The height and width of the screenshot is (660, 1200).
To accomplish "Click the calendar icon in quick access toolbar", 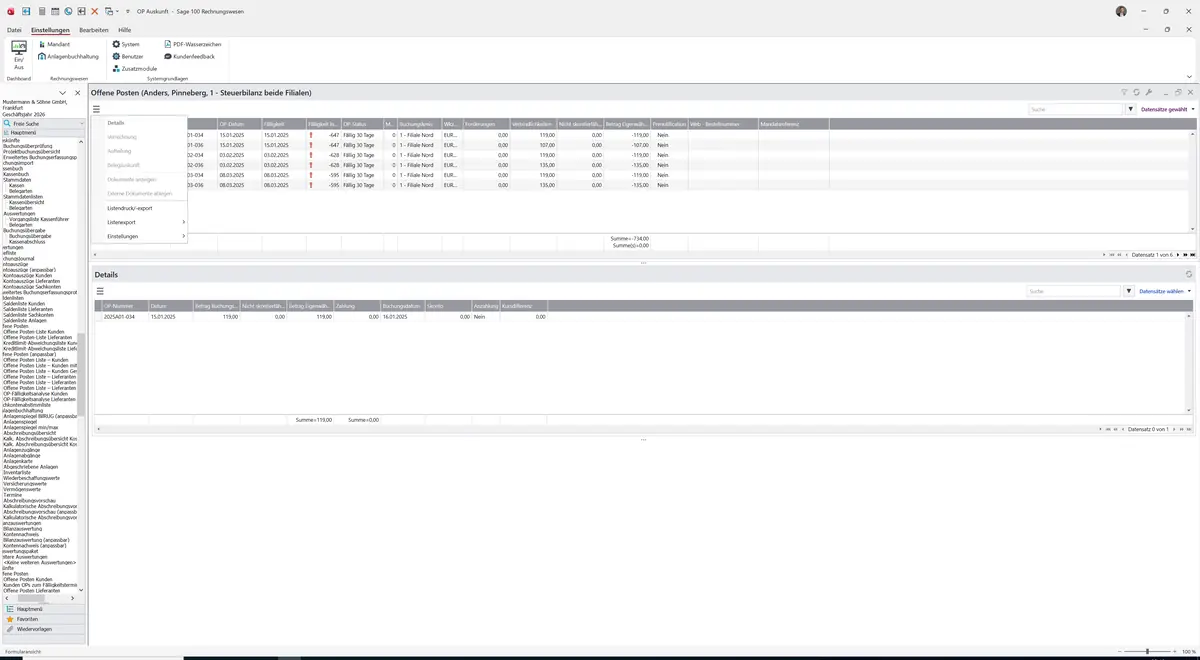I will tap(55, 11).
